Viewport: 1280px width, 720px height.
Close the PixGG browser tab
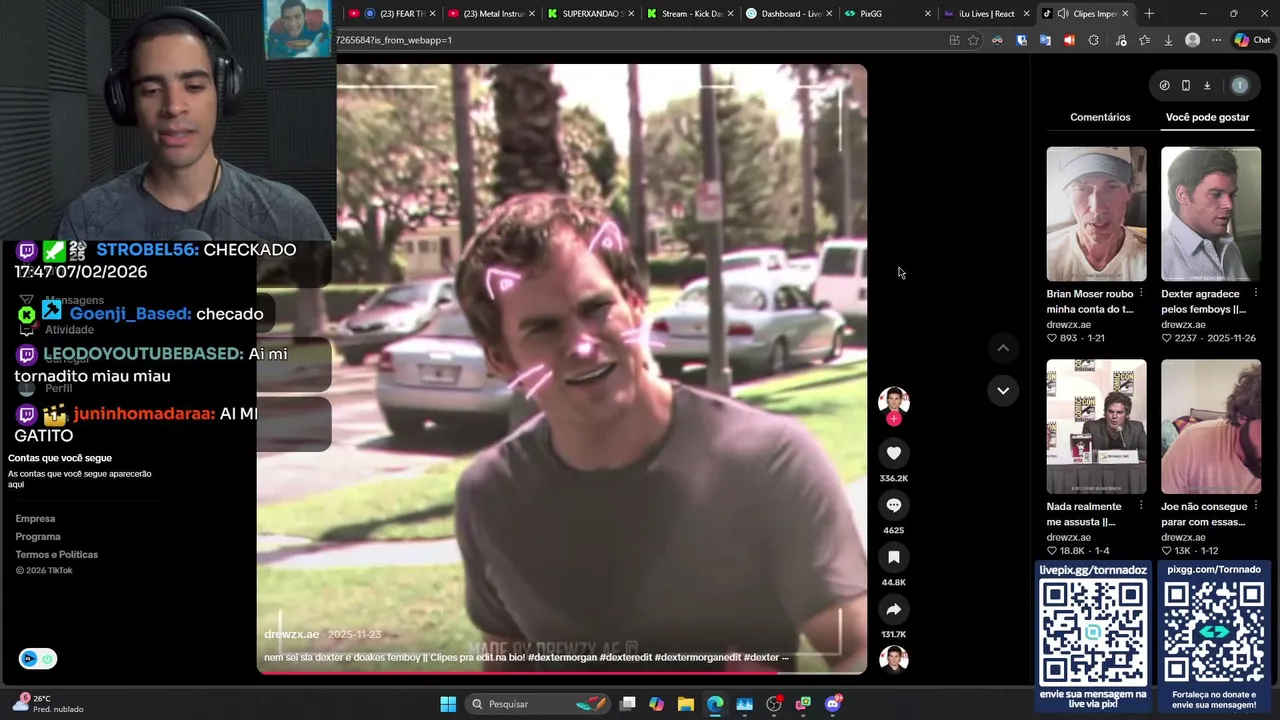(927, 14)
